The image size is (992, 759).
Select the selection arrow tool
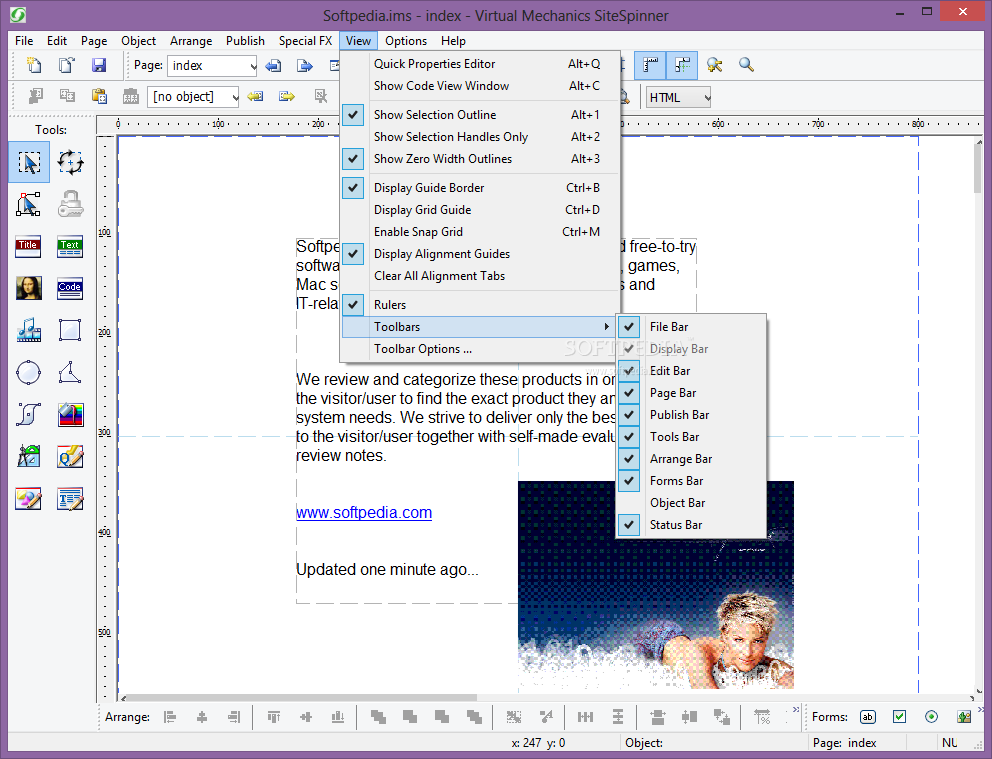tap(29, 163)
